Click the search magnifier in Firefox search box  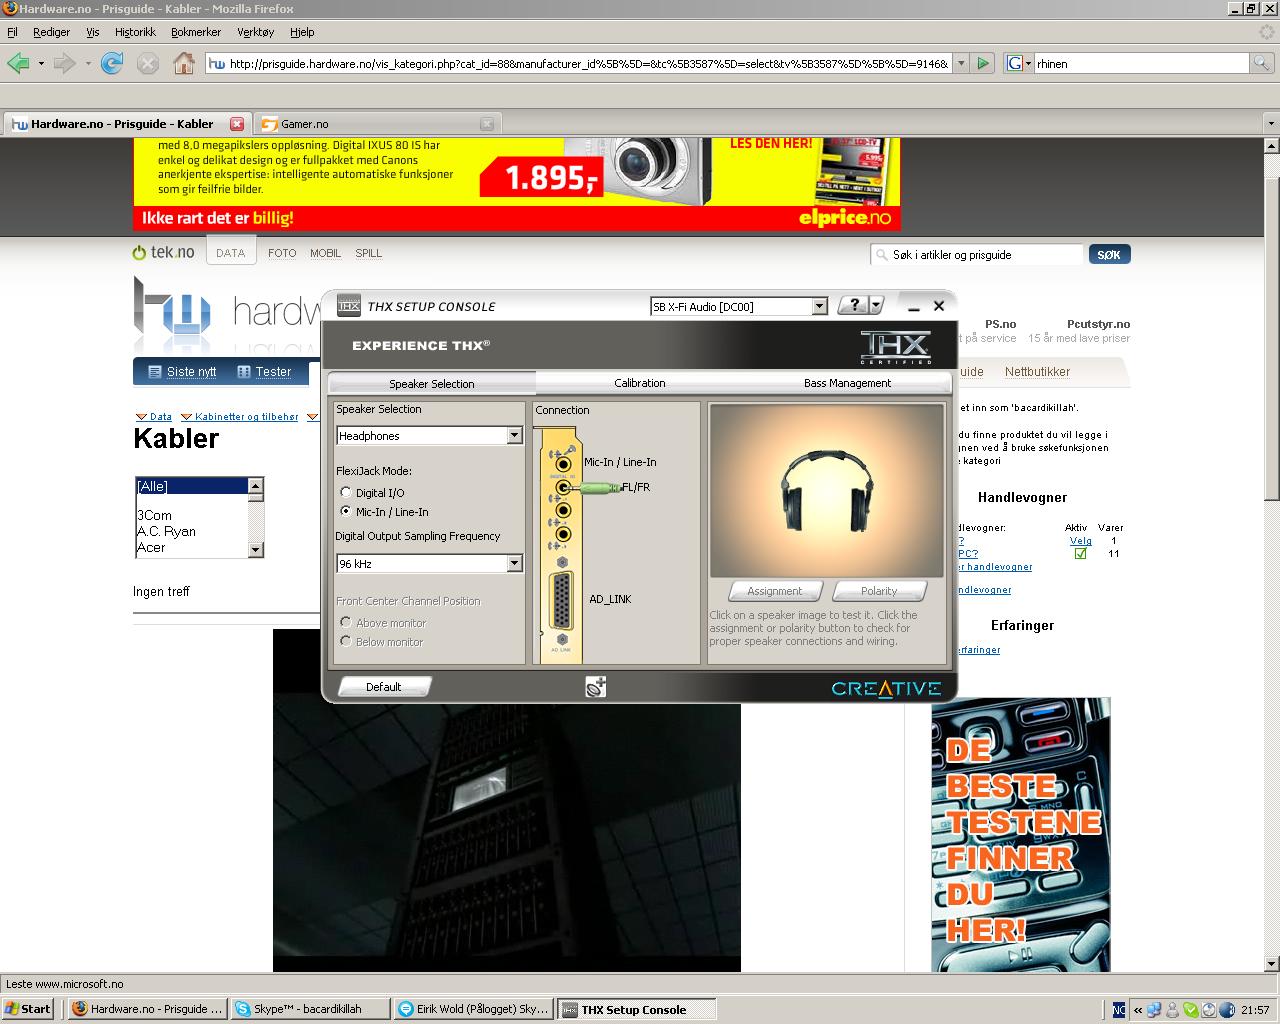(1263, 64)
